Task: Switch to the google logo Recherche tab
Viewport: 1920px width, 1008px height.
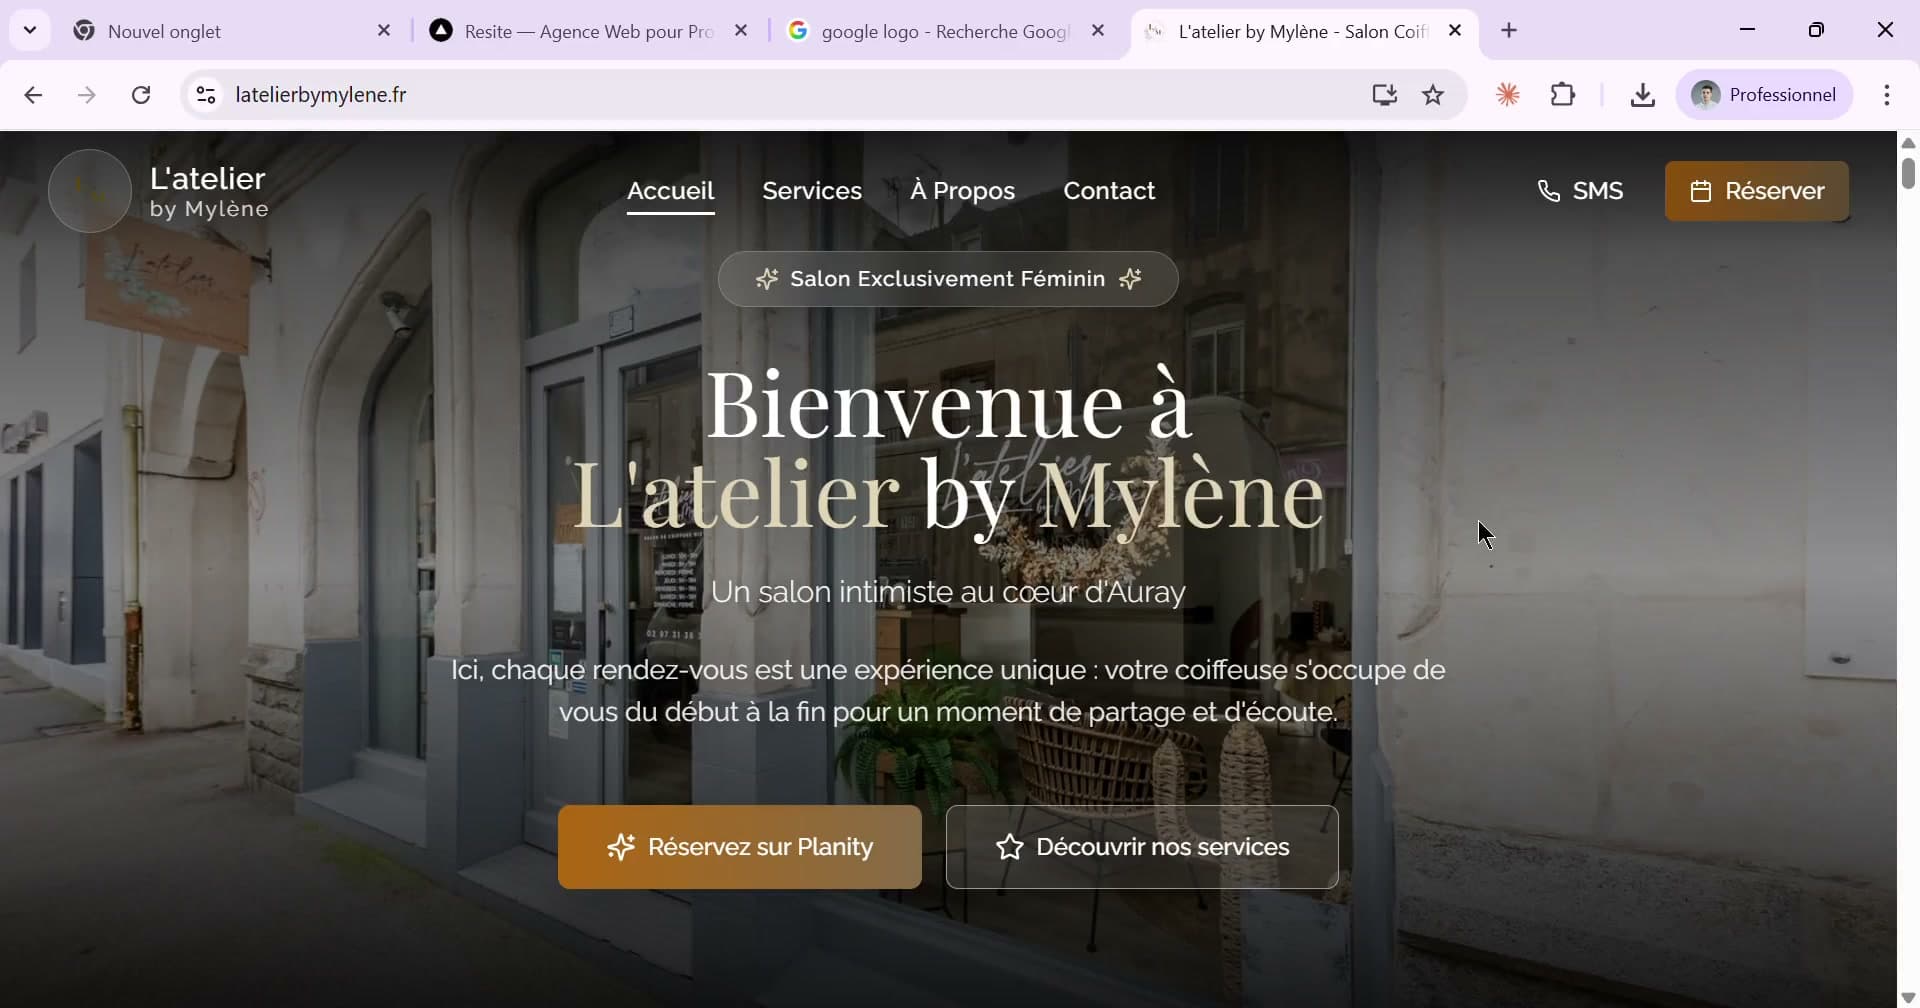Action: [x=940, y=30]
